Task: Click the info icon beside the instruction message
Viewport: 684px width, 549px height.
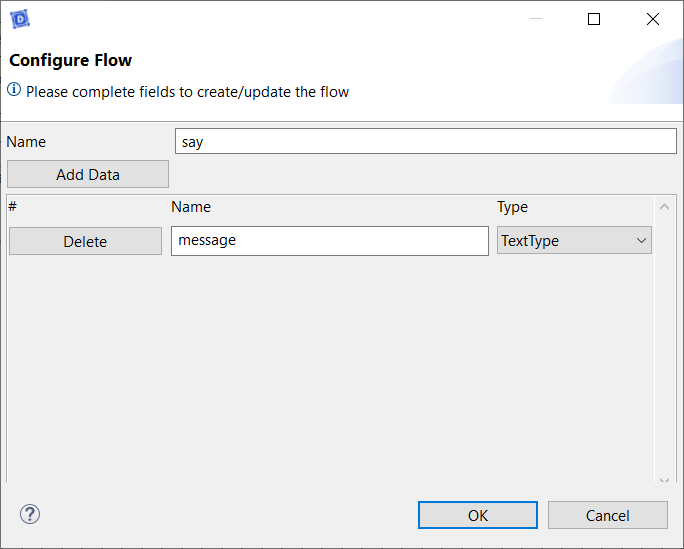Action: 14,90
